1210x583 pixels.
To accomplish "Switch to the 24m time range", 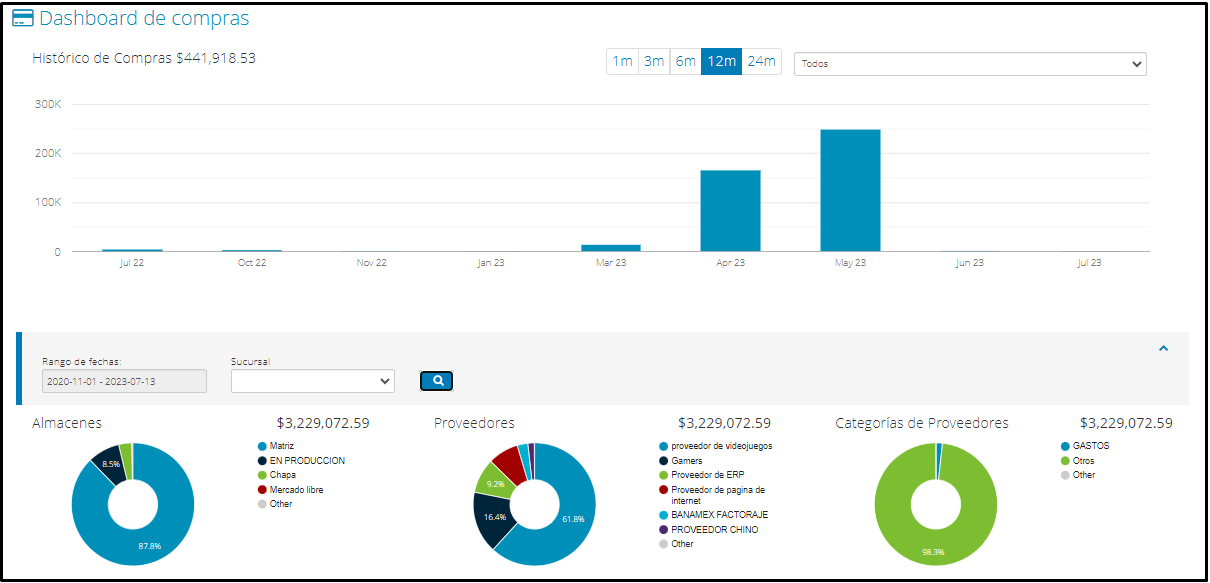I will tap(762, 61).
